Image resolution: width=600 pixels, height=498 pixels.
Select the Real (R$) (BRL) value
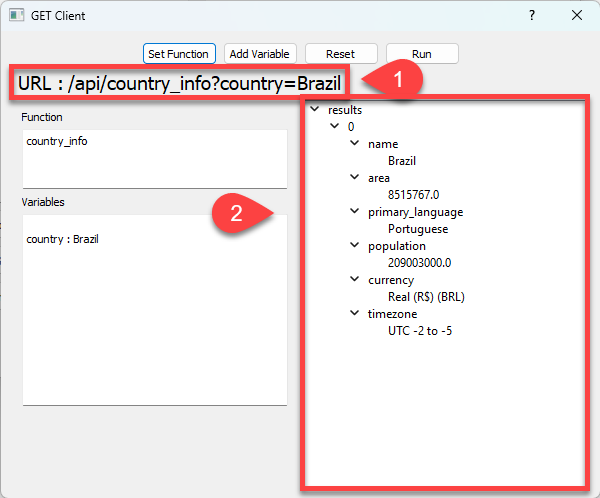pos(426,297)
